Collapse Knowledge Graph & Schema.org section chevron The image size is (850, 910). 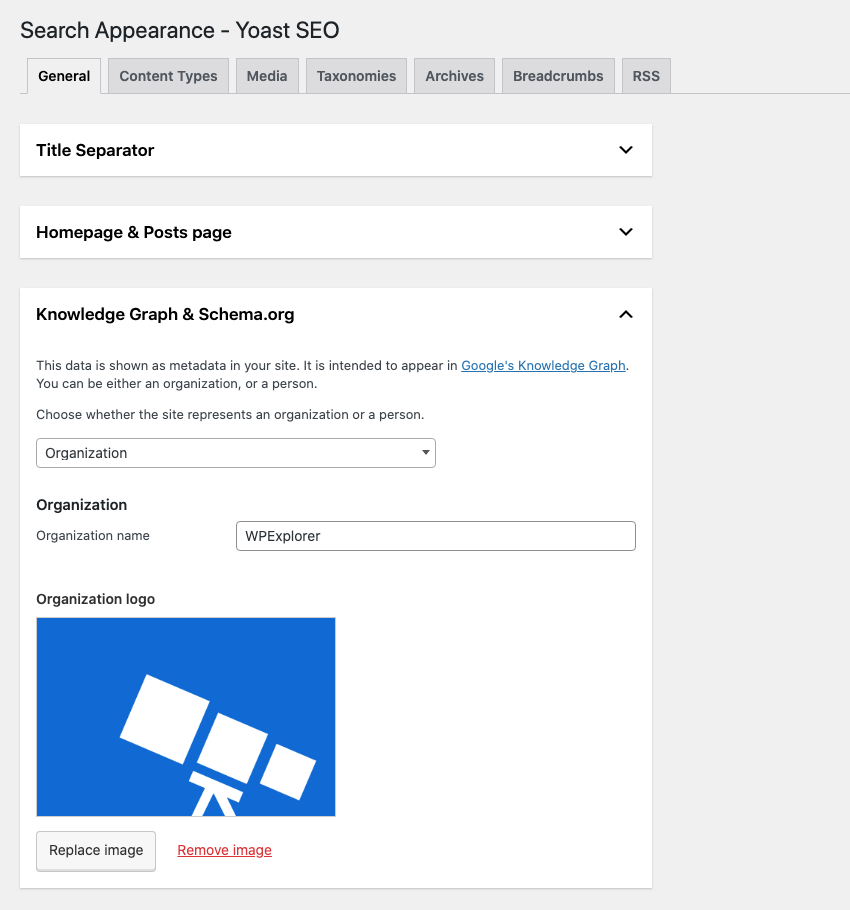point(625,315)
